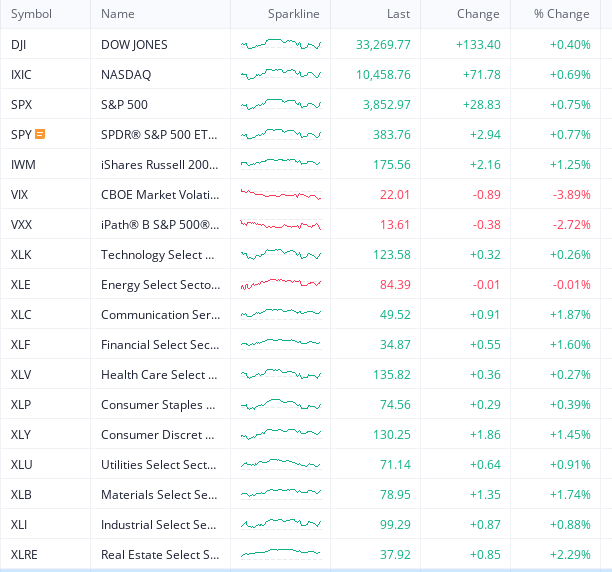Click the Consumer Discret name
Viewport: 612px width, 572px height.
(158, 435)
